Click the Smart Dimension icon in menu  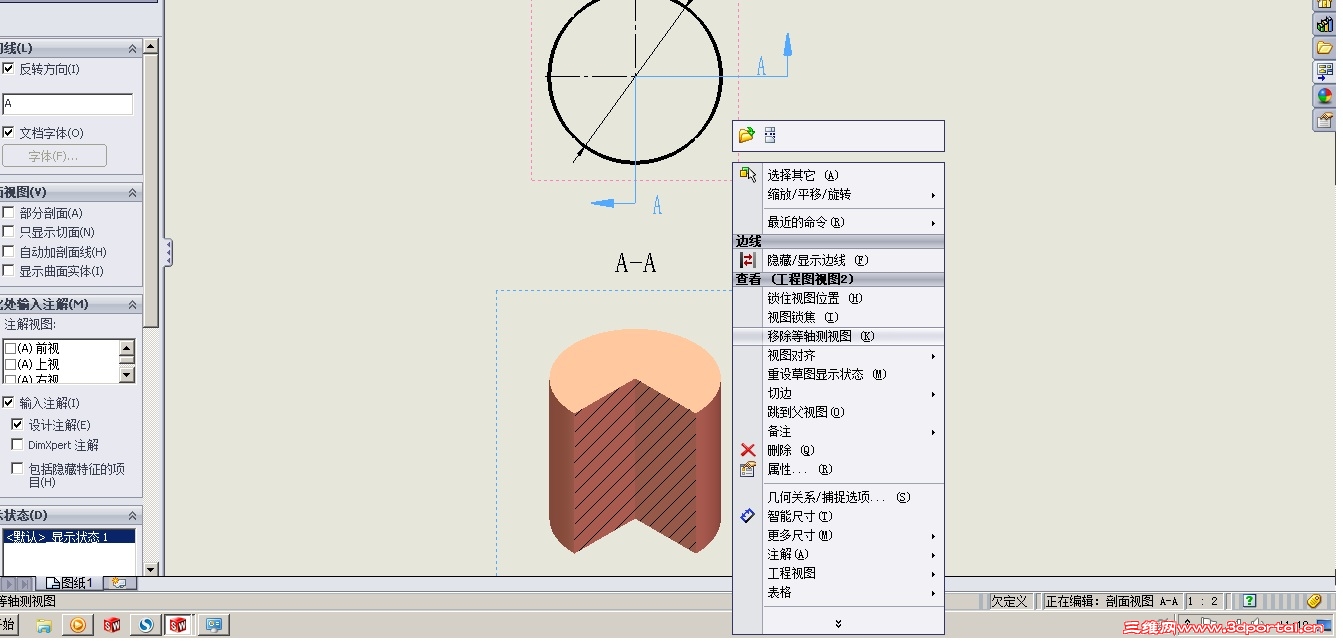pyautogui.click(x=748, y=516)
